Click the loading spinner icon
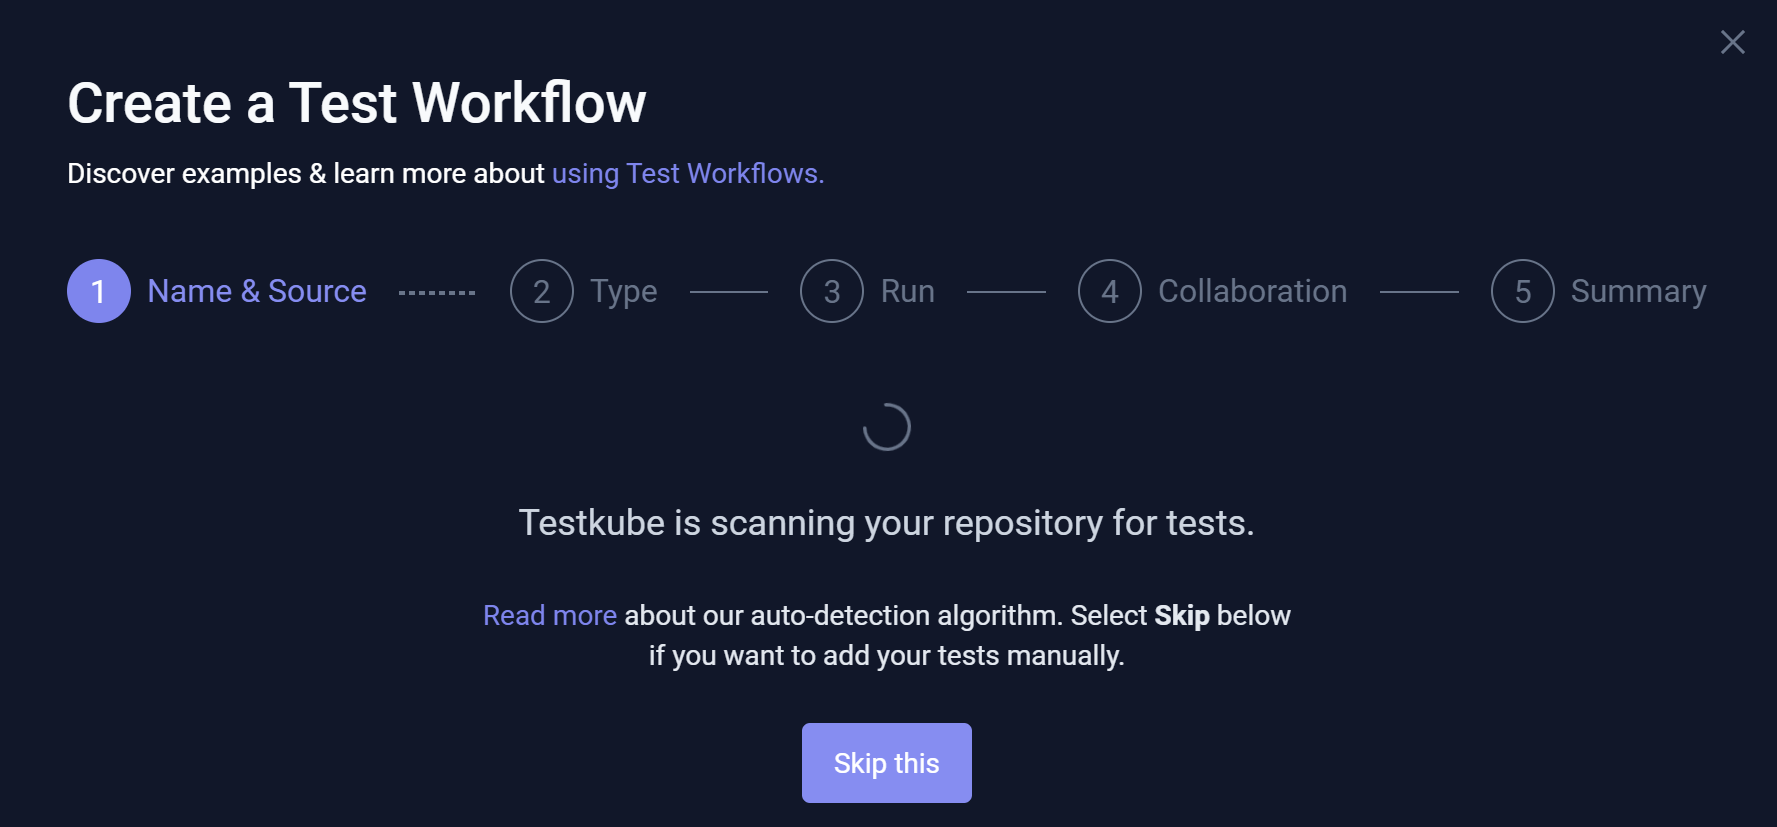 tap(887, 427)
